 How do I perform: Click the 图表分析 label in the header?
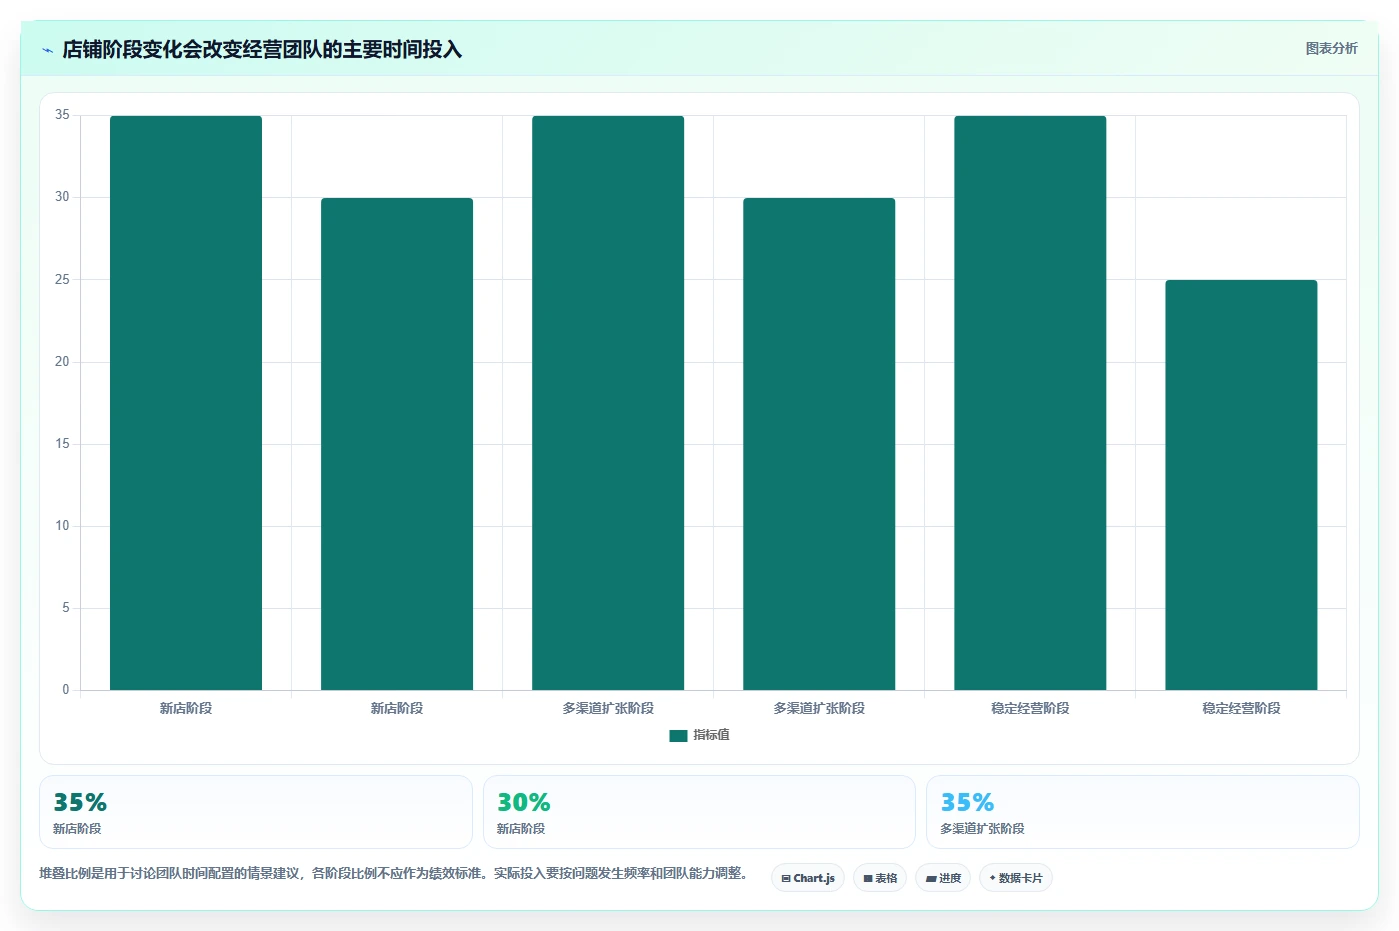click(x=1331, y=48)
